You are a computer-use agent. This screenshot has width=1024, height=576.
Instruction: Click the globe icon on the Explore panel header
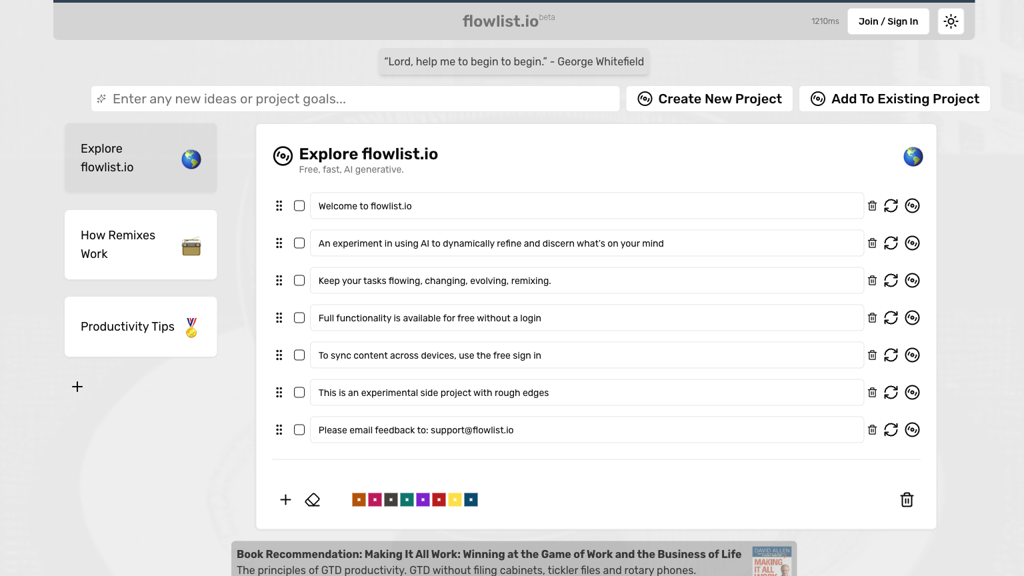pyautogui.click(x=912, y=156)
